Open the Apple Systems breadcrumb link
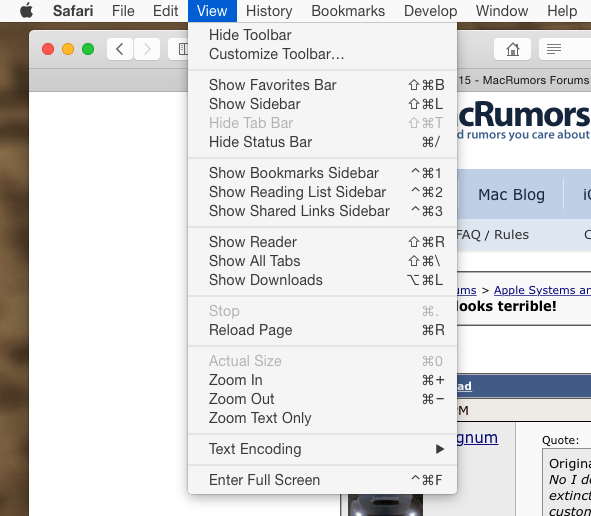 pyautogui.click(x=542, y=290)
